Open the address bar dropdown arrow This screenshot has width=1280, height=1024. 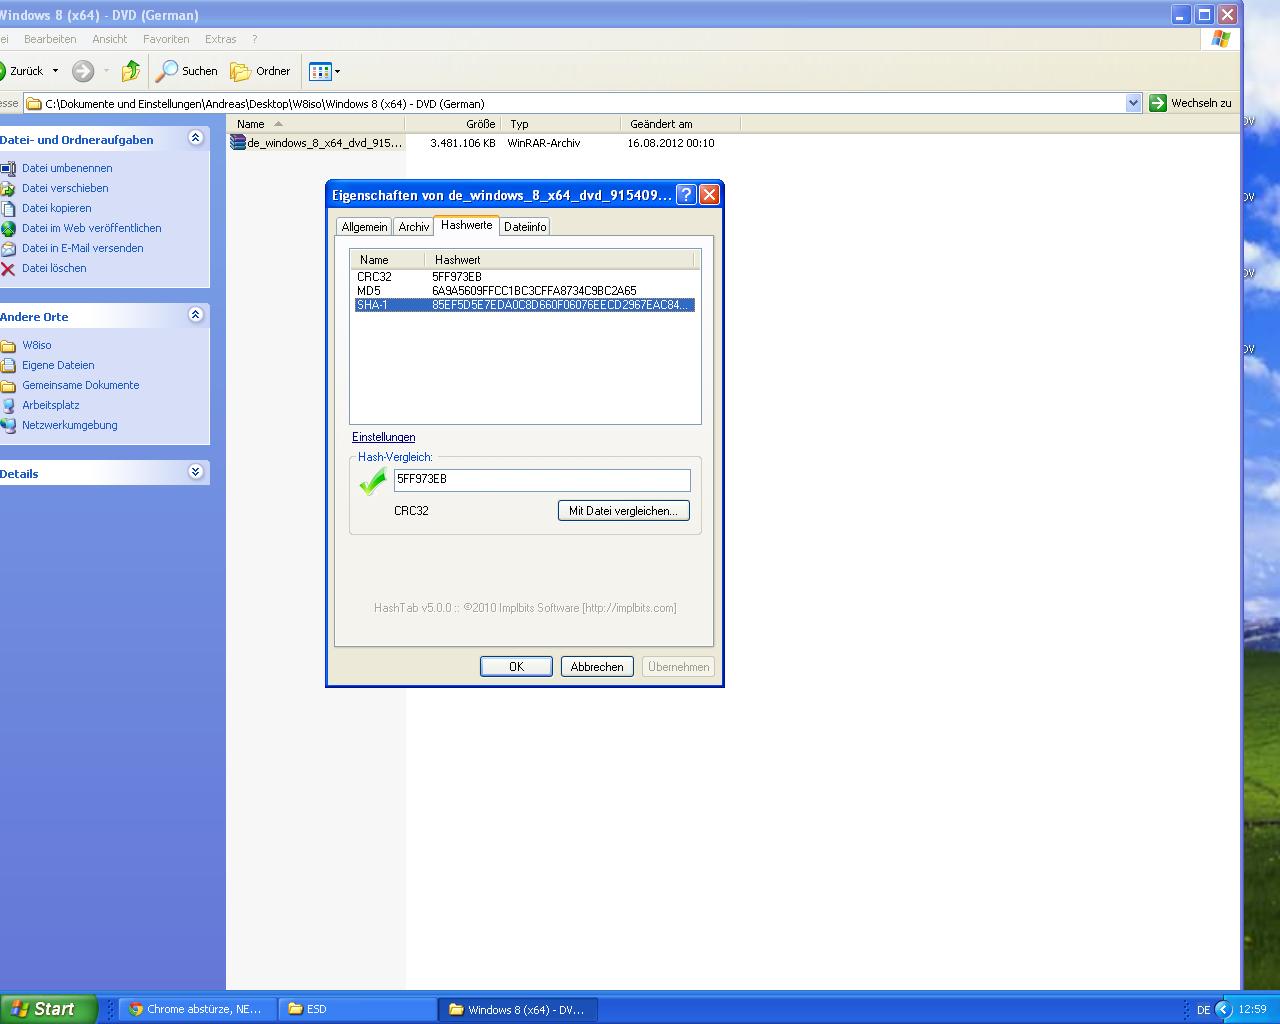(x=1133, y=103)
